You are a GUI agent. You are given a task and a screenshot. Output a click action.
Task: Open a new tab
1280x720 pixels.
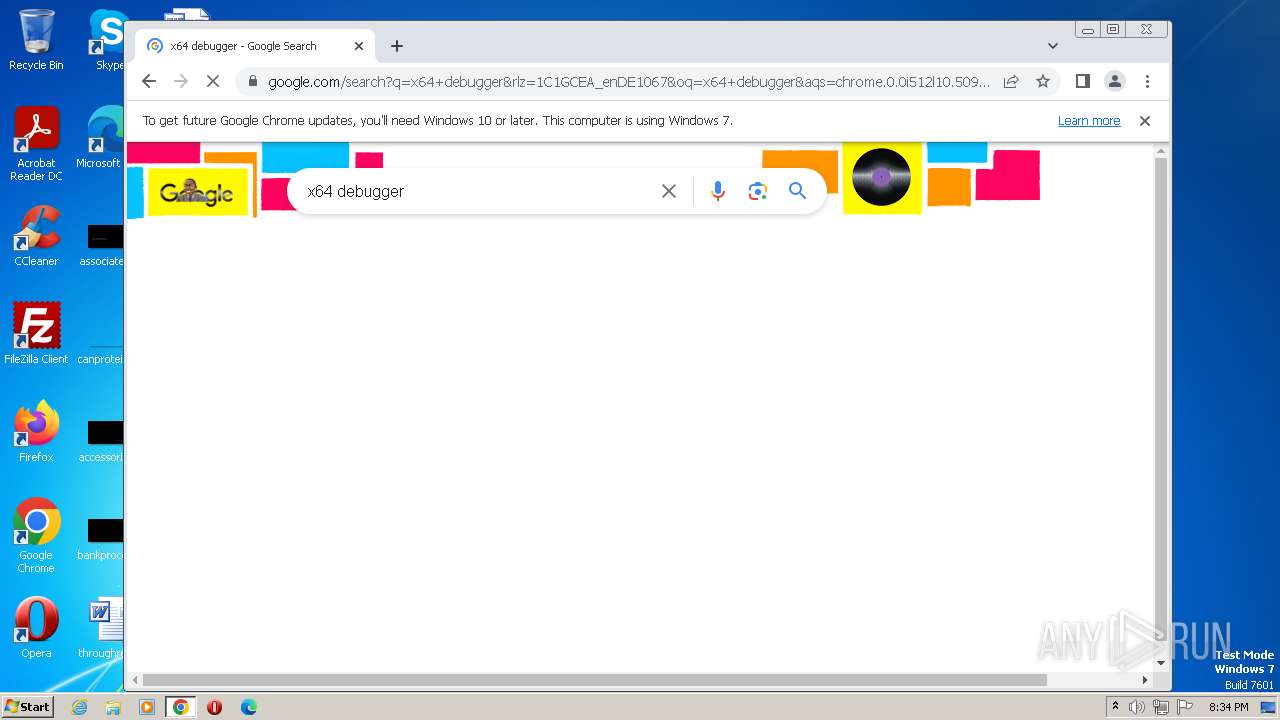397,46
